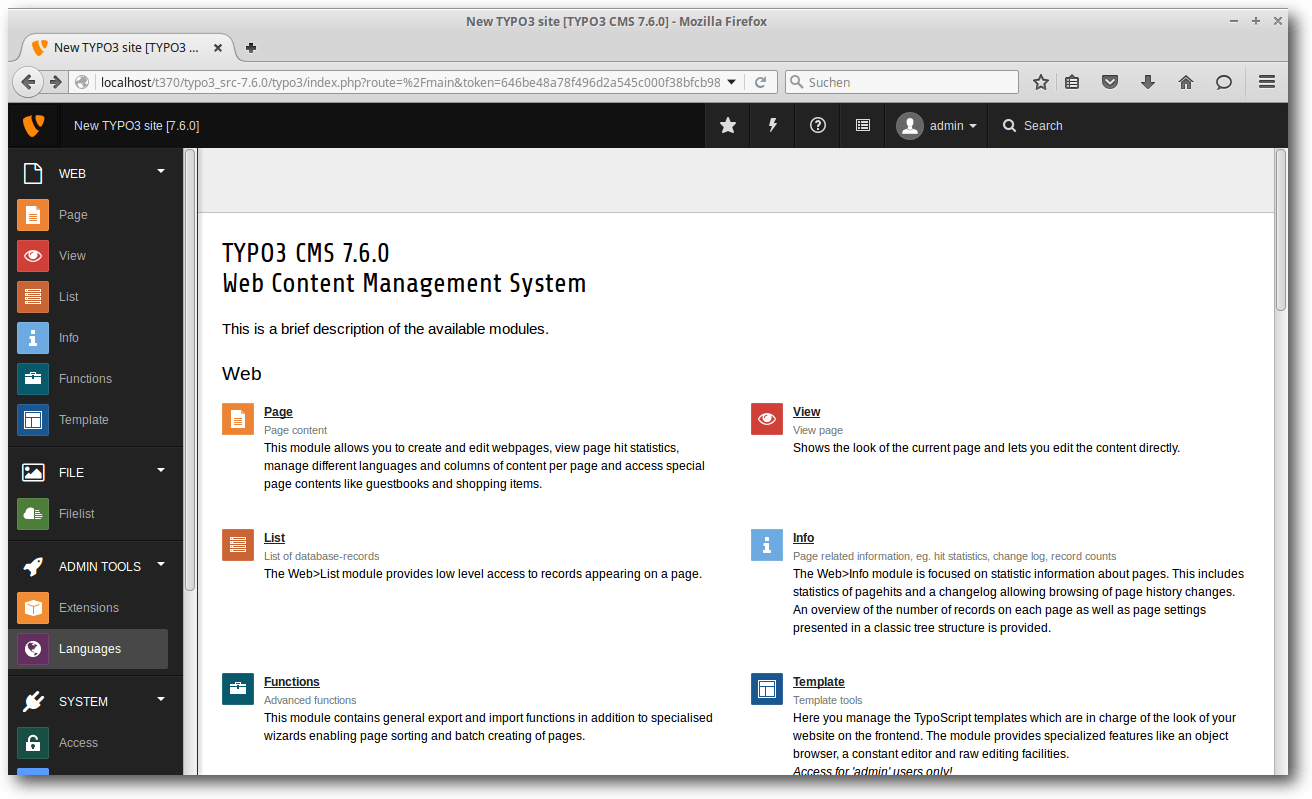Image resolution: width=1312 pixels, height=799 pixels.
Task: Click the Functions briefcase icon in content
Action: click(x=238, y=689)
